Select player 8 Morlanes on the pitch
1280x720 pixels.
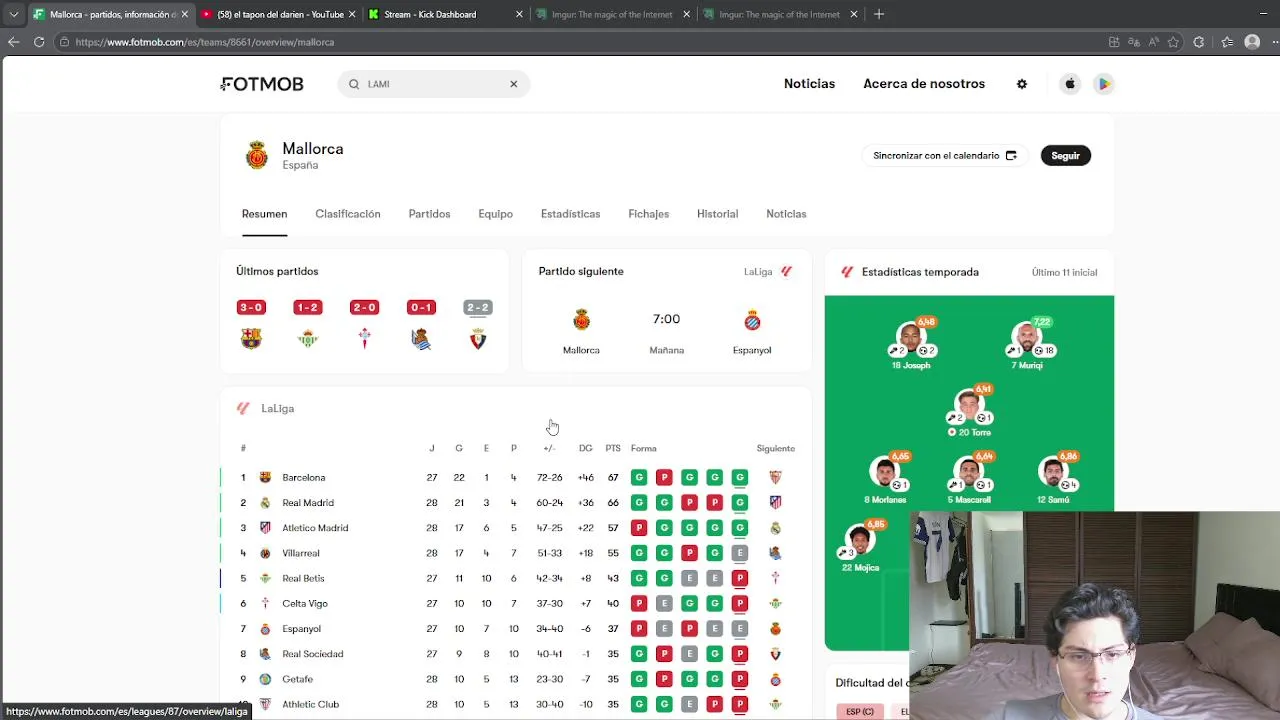[885, 478]
